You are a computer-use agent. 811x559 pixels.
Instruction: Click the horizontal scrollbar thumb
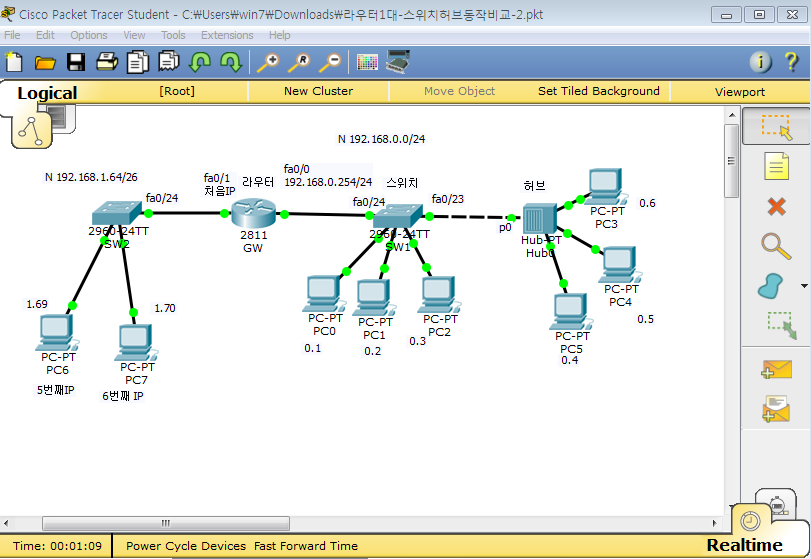[166, 523]
